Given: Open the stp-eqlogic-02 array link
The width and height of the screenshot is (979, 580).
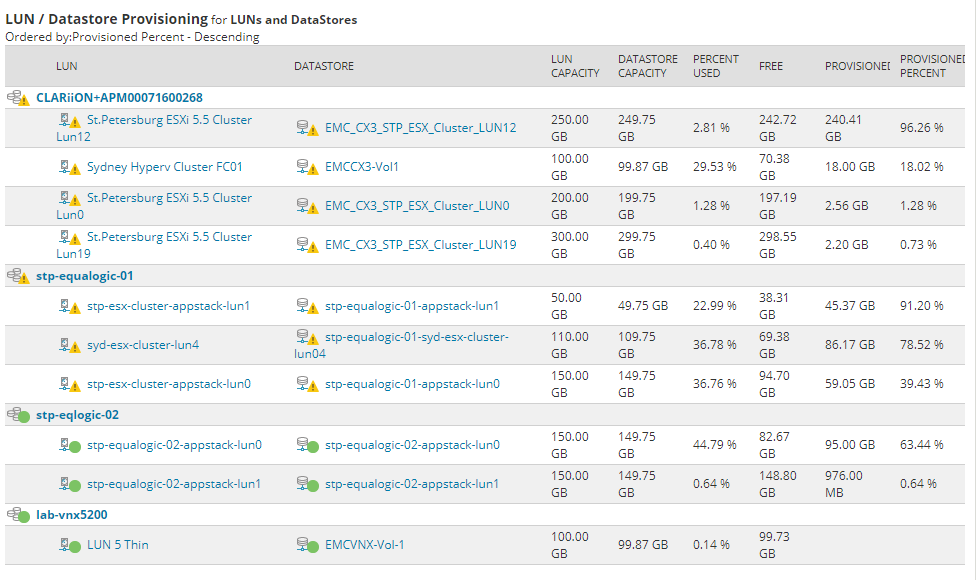Looking at the screenshot, I should pyautogui.click(x=77, y=415).
